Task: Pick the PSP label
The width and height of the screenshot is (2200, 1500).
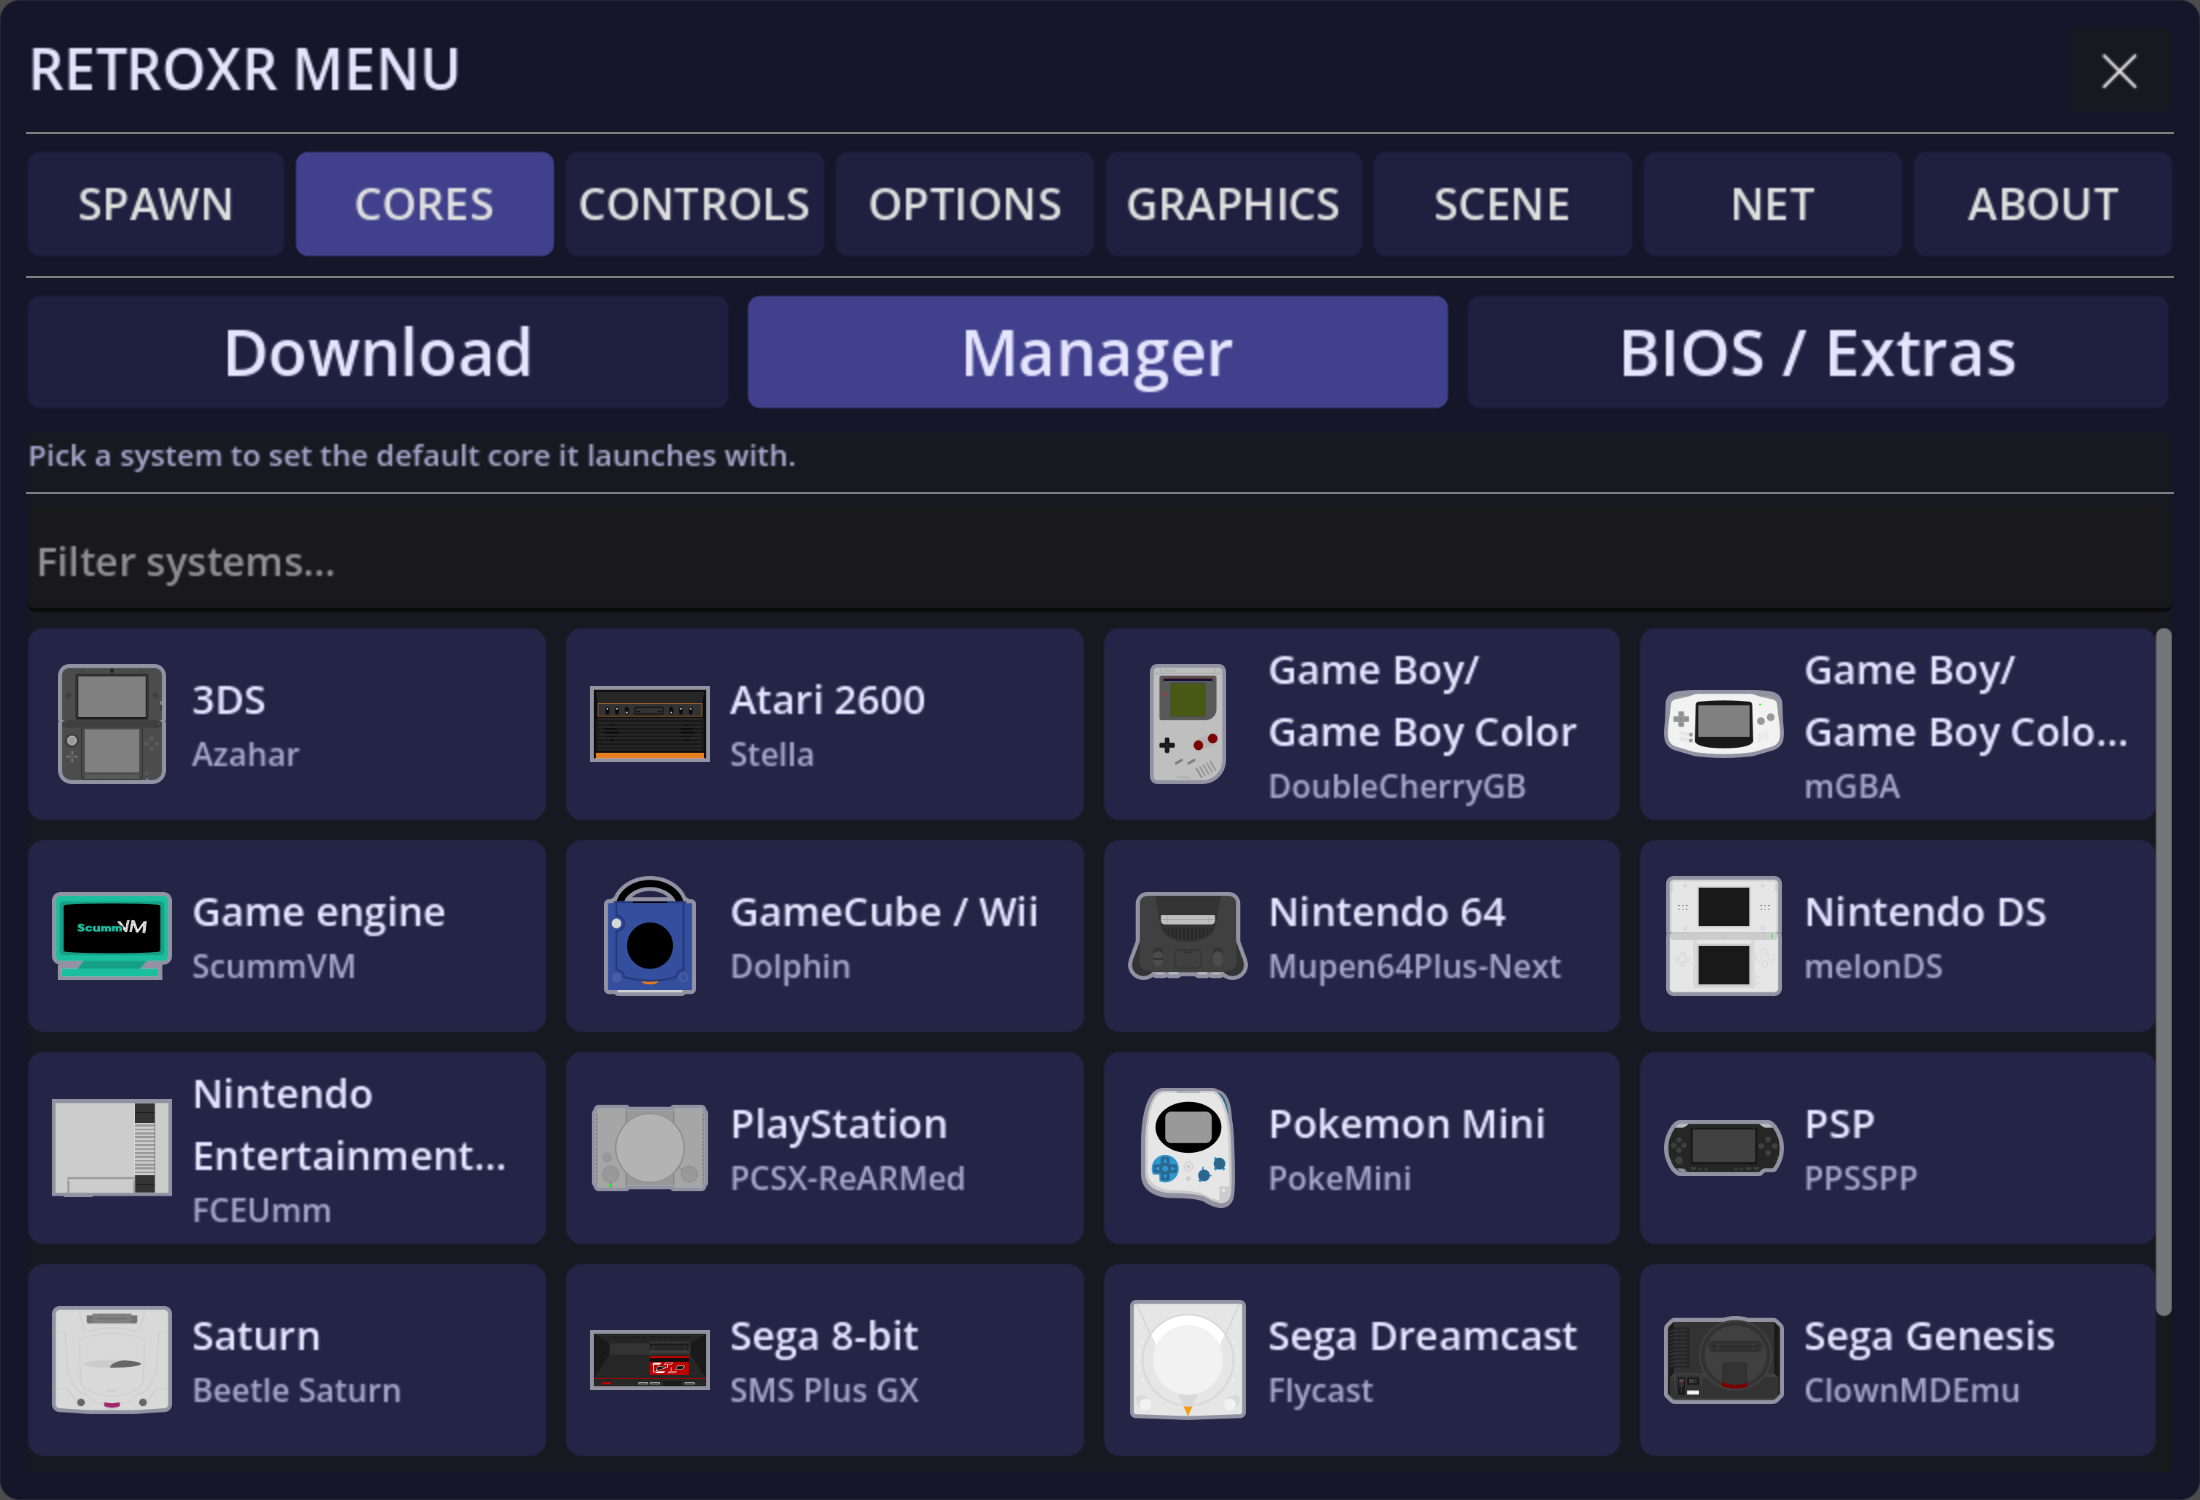Action: click(x=1840, y=1124)
